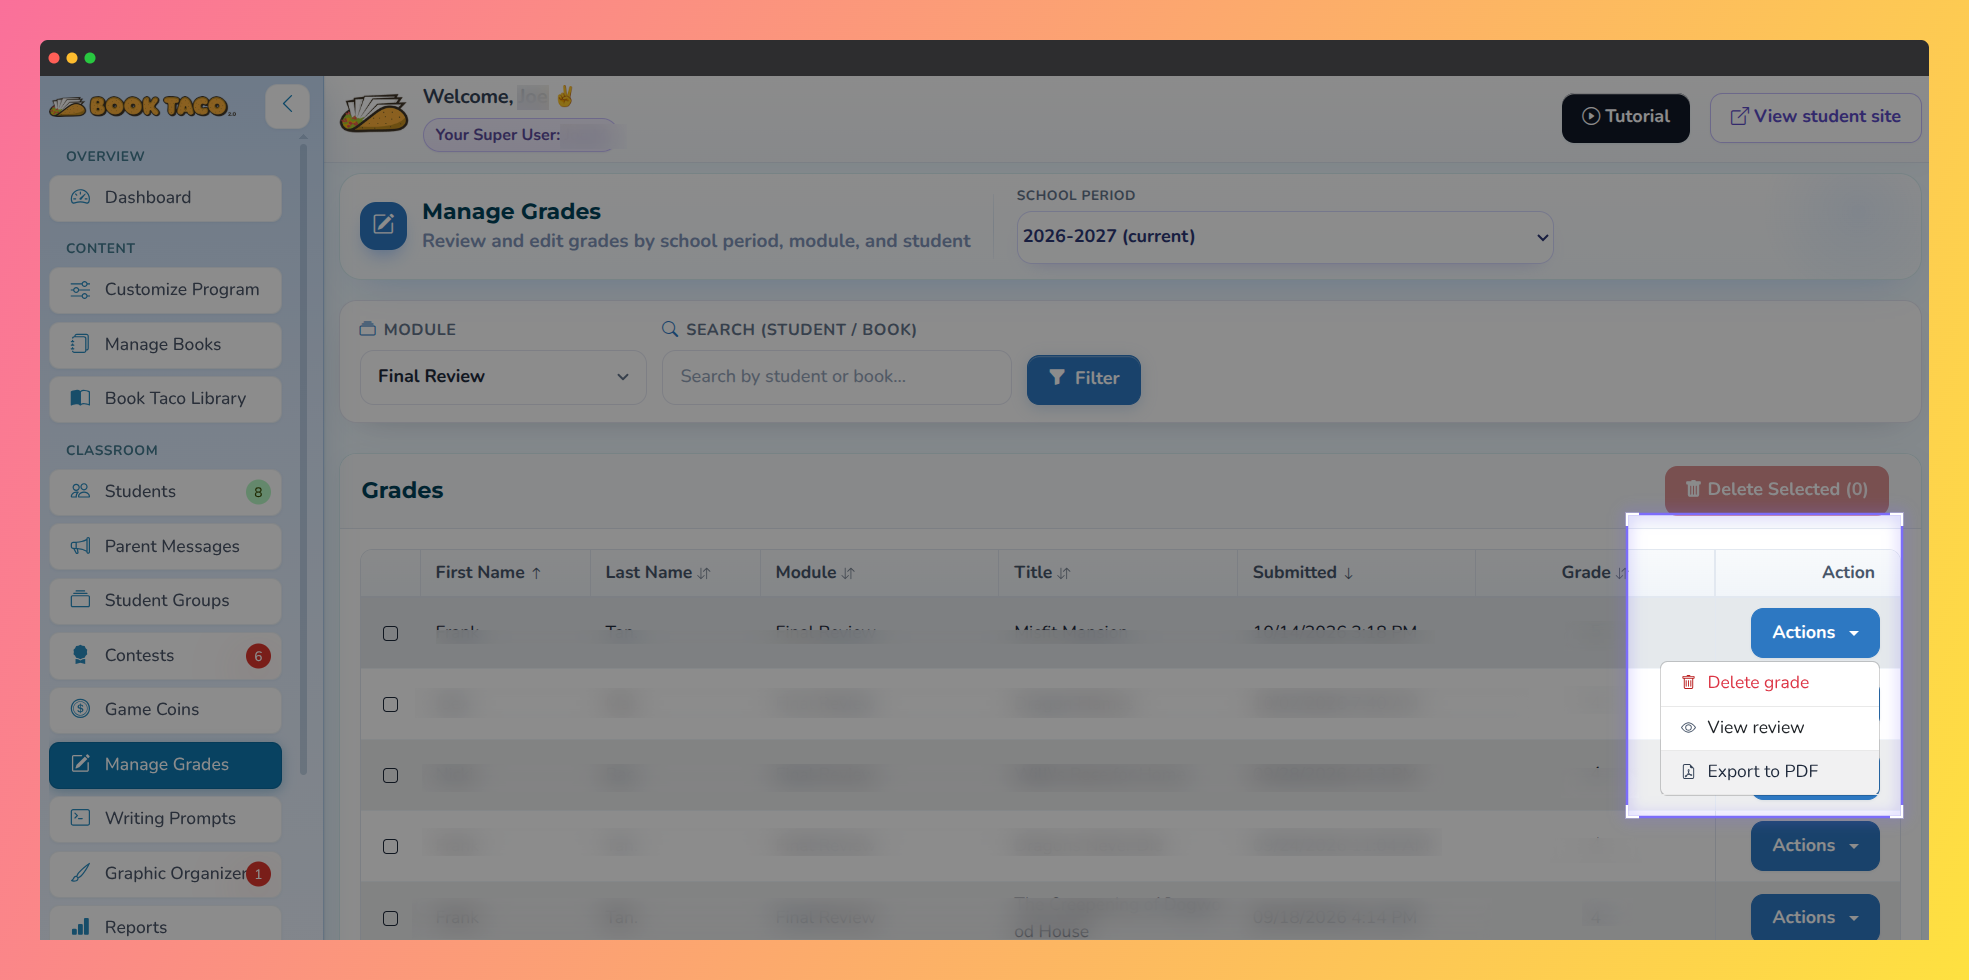Click the Writing Prompts icon

80,818
